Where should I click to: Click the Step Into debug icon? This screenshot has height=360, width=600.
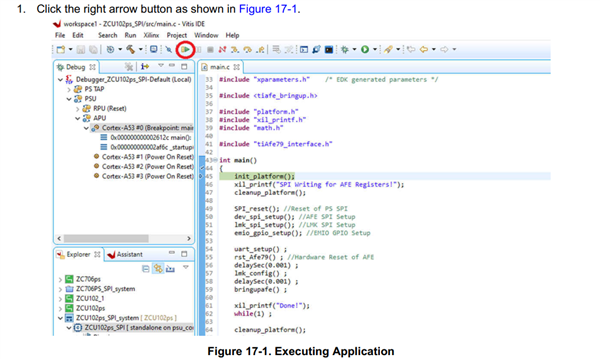pyautogui.click(x=235, y=49)
